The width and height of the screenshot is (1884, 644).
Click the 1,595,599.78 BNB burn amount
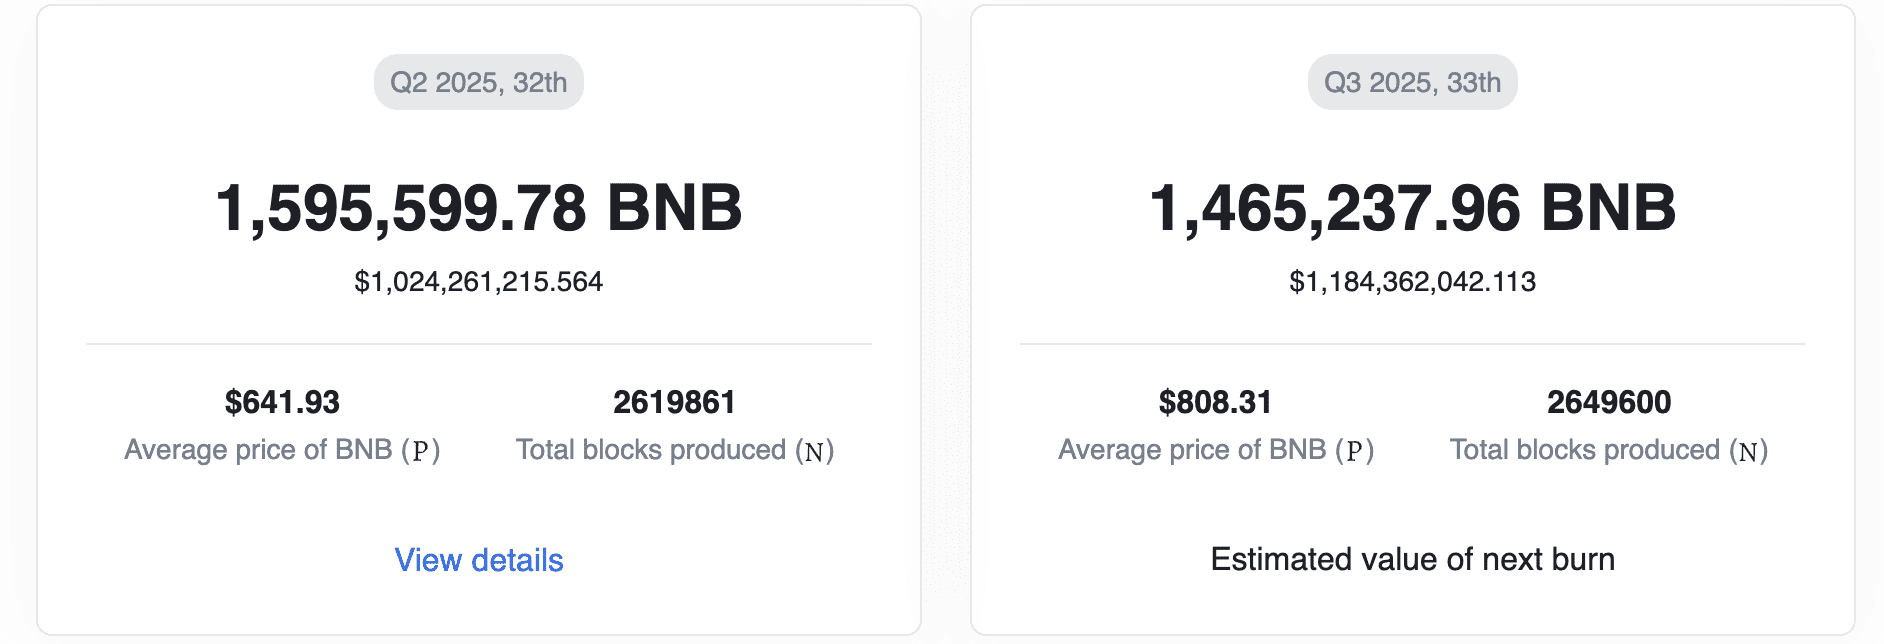point(479,208)
